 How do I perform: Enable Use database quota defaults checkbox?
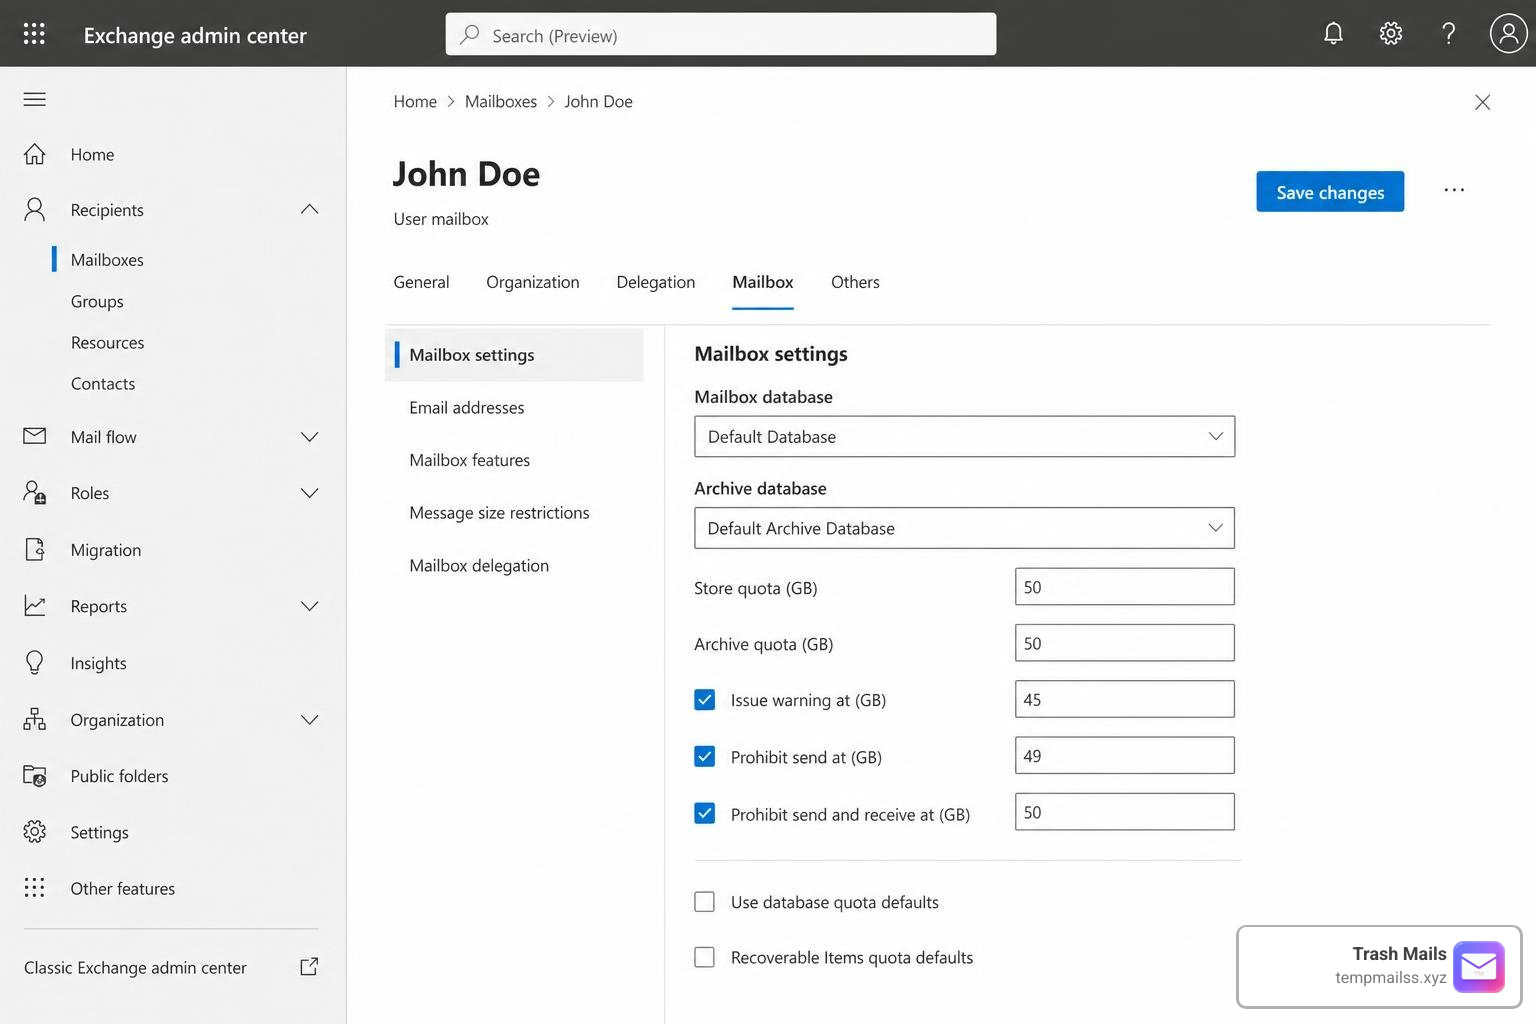pos(704,902)
